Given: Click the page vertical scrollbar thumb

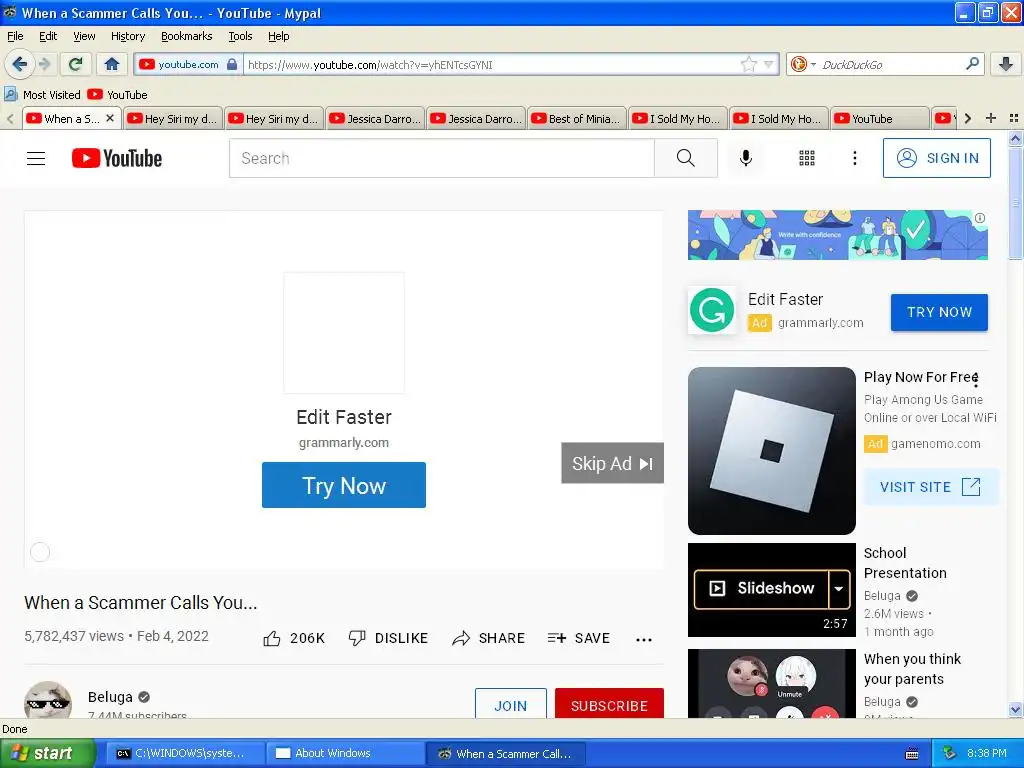Looking at the screenshot, I should (1015, 203).
